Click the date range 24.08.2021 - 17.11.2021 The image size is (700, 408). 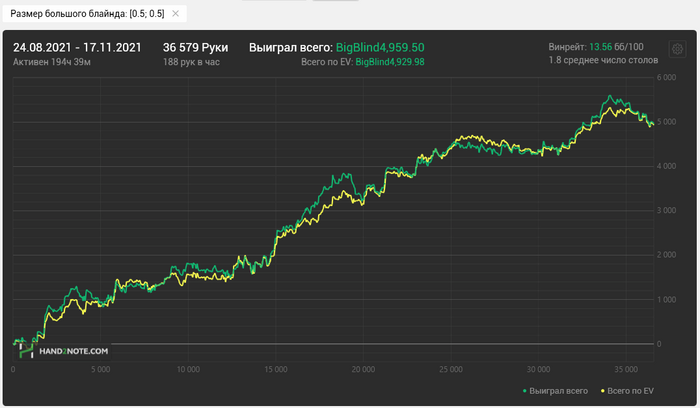(x=77, y=47)
